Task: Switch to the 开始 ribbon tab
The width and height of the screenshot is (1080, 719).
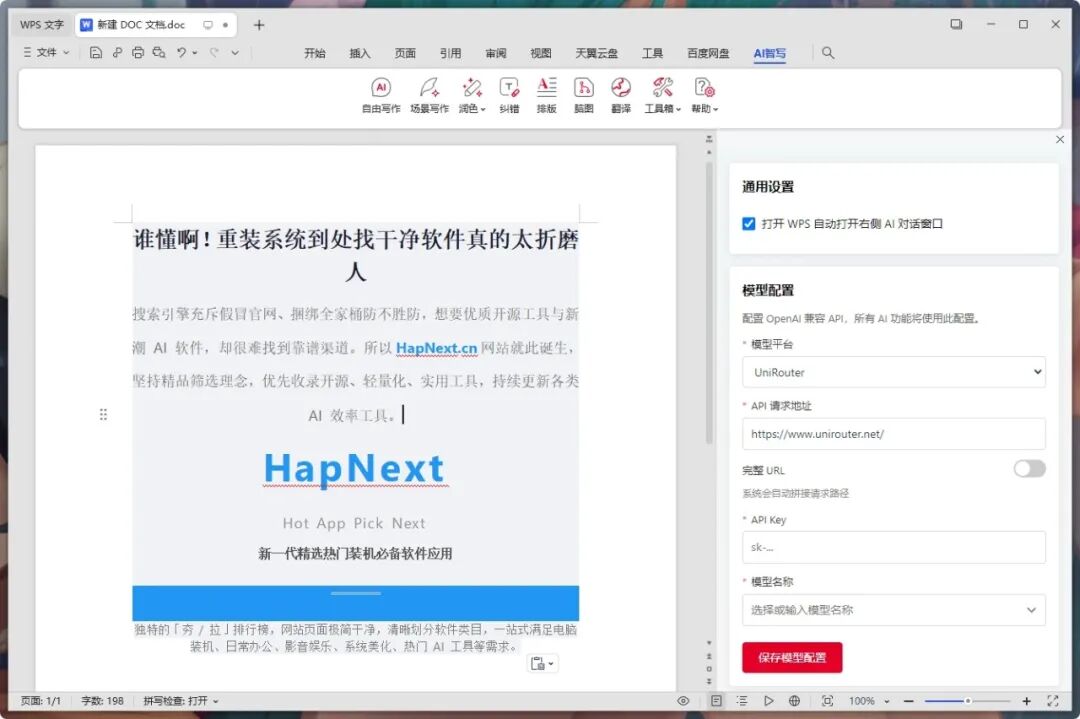Action: click(x=315, y=53)
